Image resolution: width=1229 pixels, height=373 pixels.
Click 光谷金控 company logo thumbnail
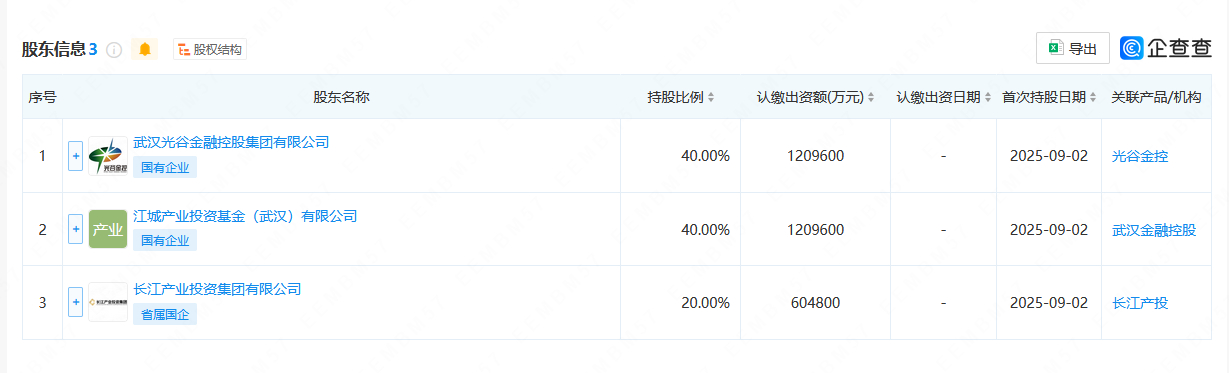click(108, 156)
